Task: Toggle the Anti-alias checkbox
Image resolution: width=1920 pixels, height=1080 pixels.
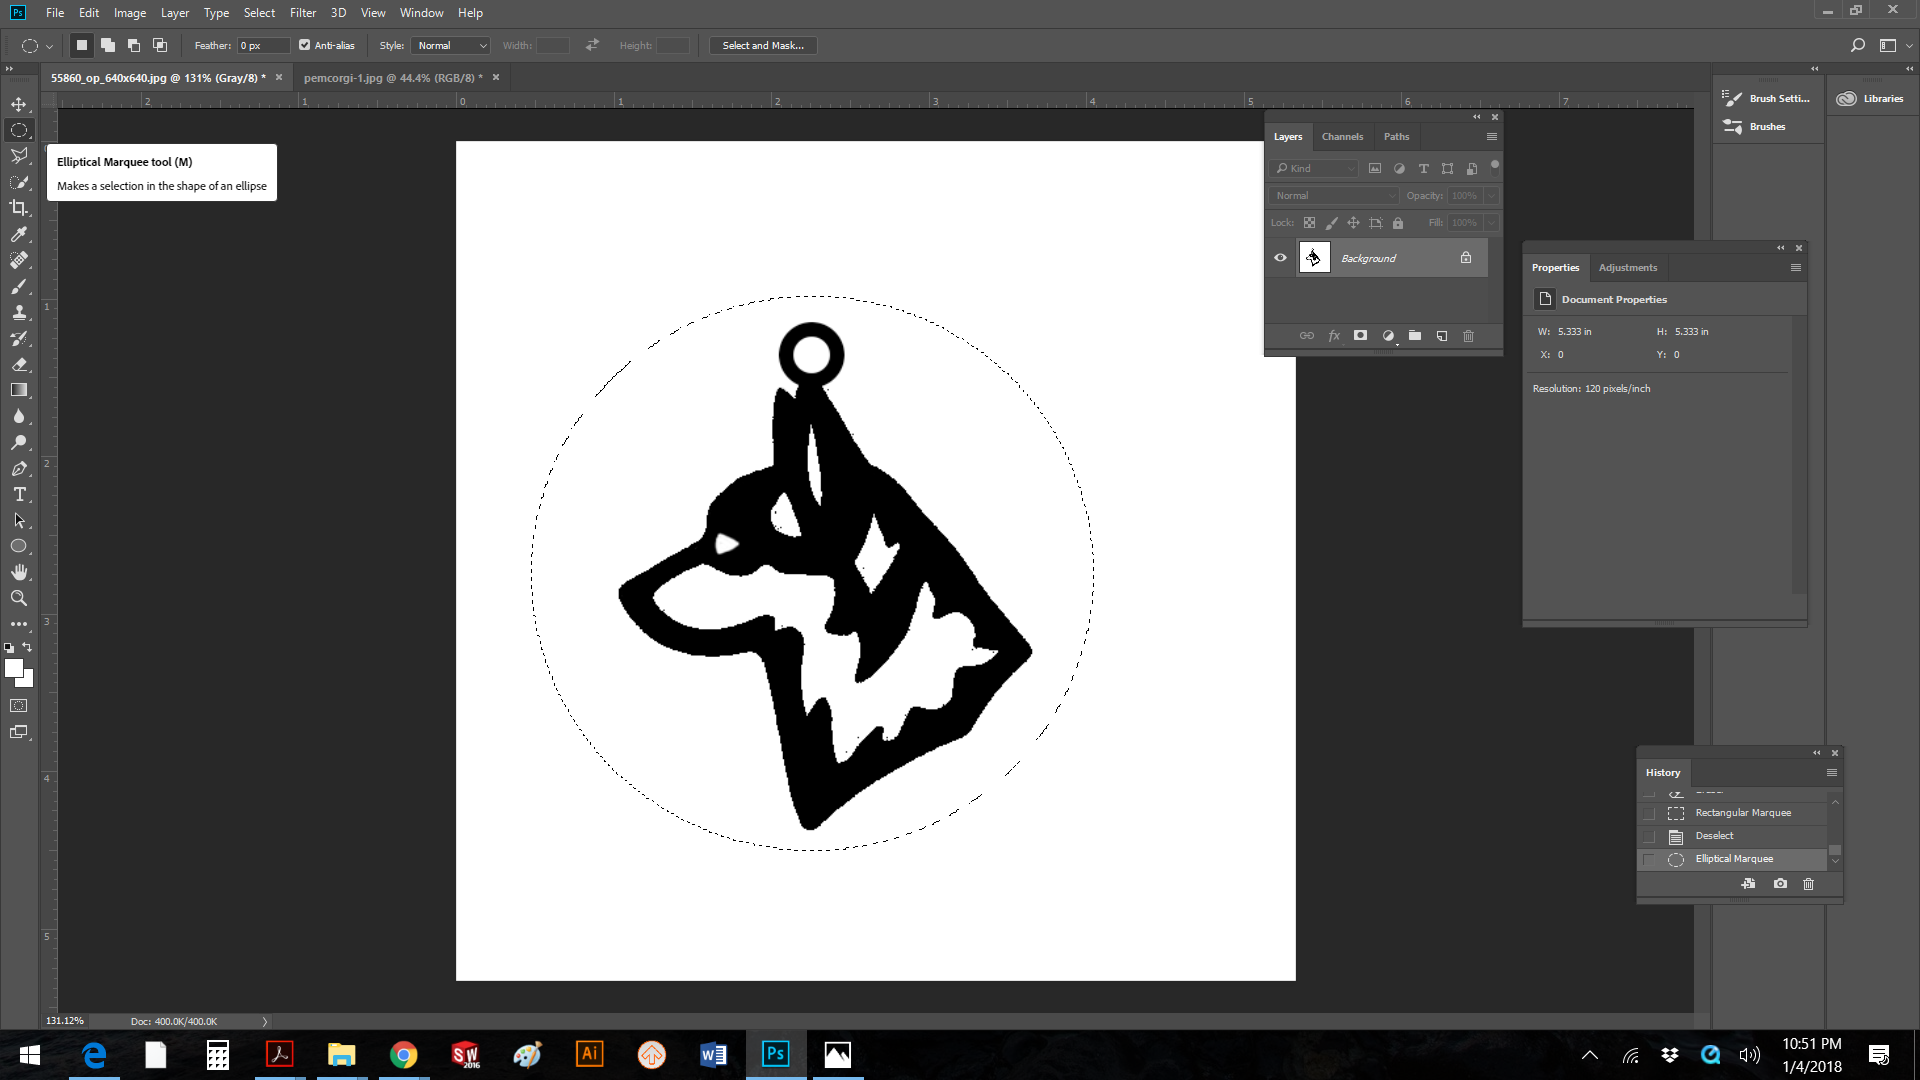Action: click(305, 45)
